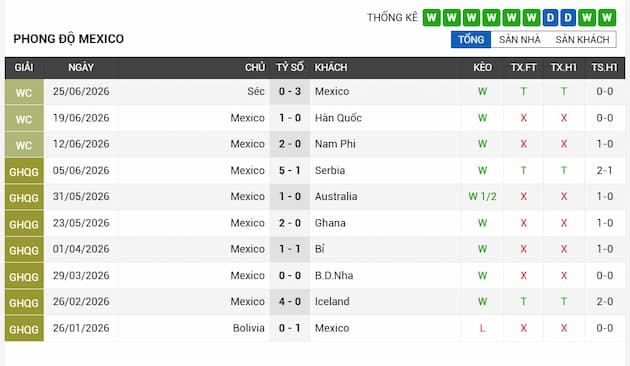Open Iceland team link

332,302
